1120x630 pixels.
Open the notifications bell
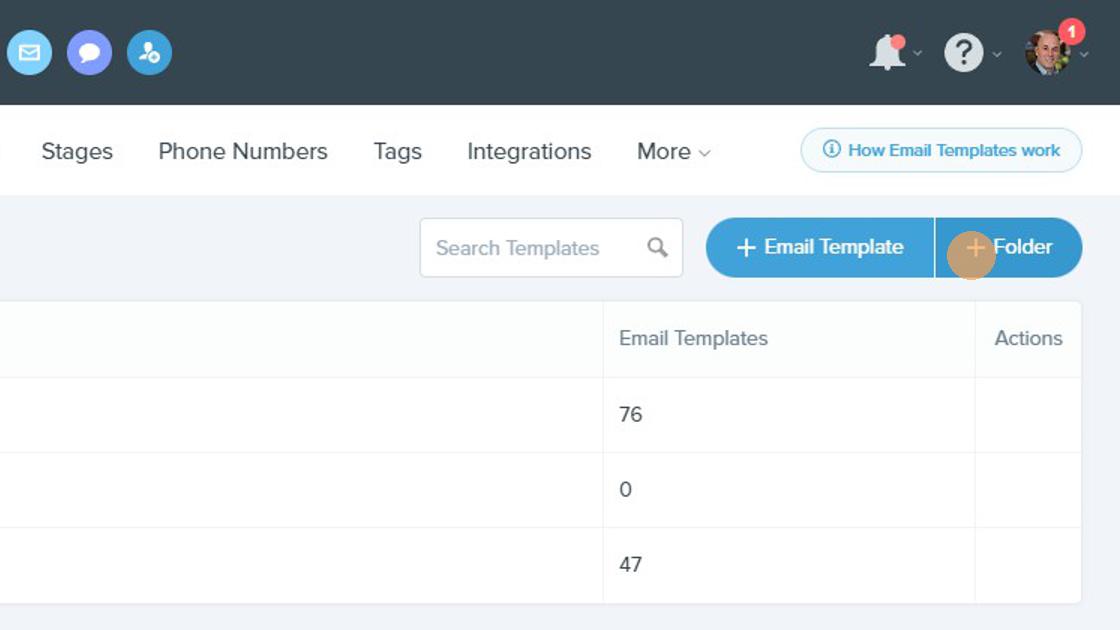tap(887, 52)
